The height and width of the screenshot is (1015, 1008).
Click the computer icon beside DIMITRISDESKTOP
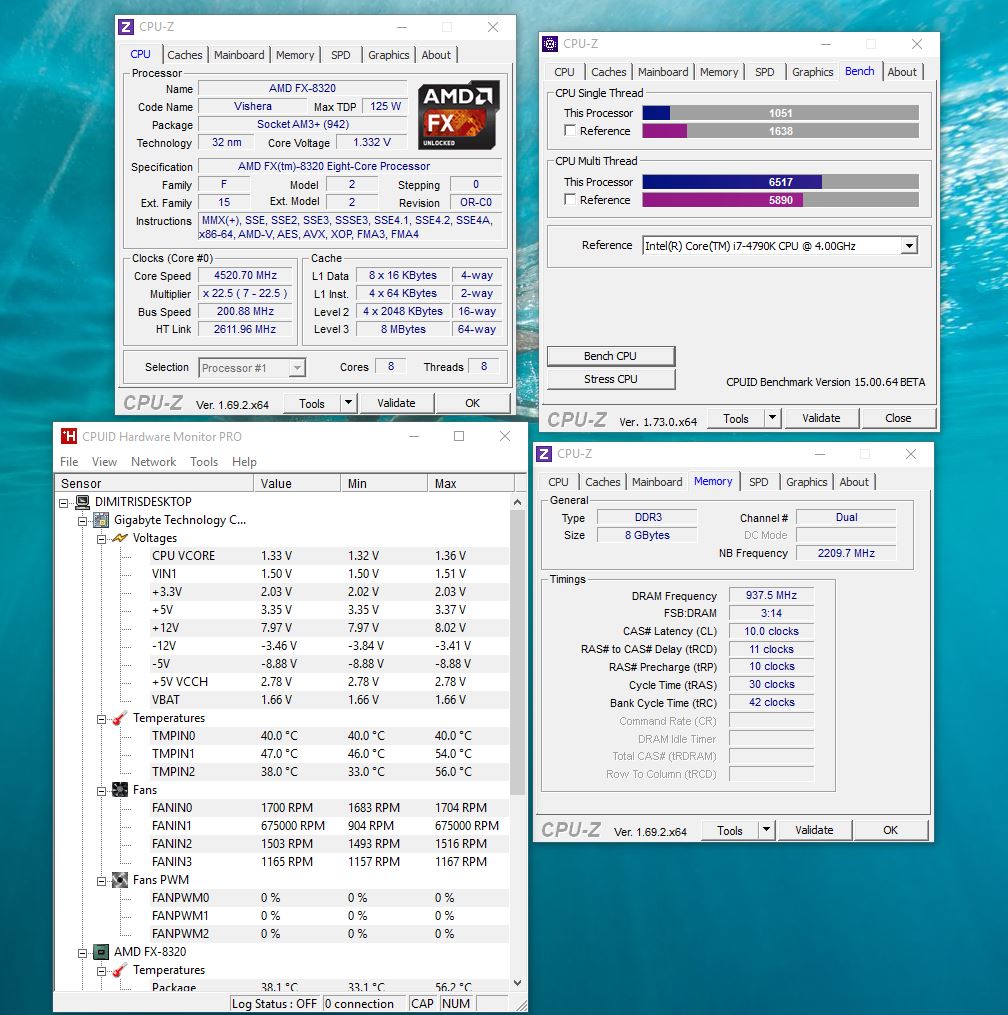82,502
